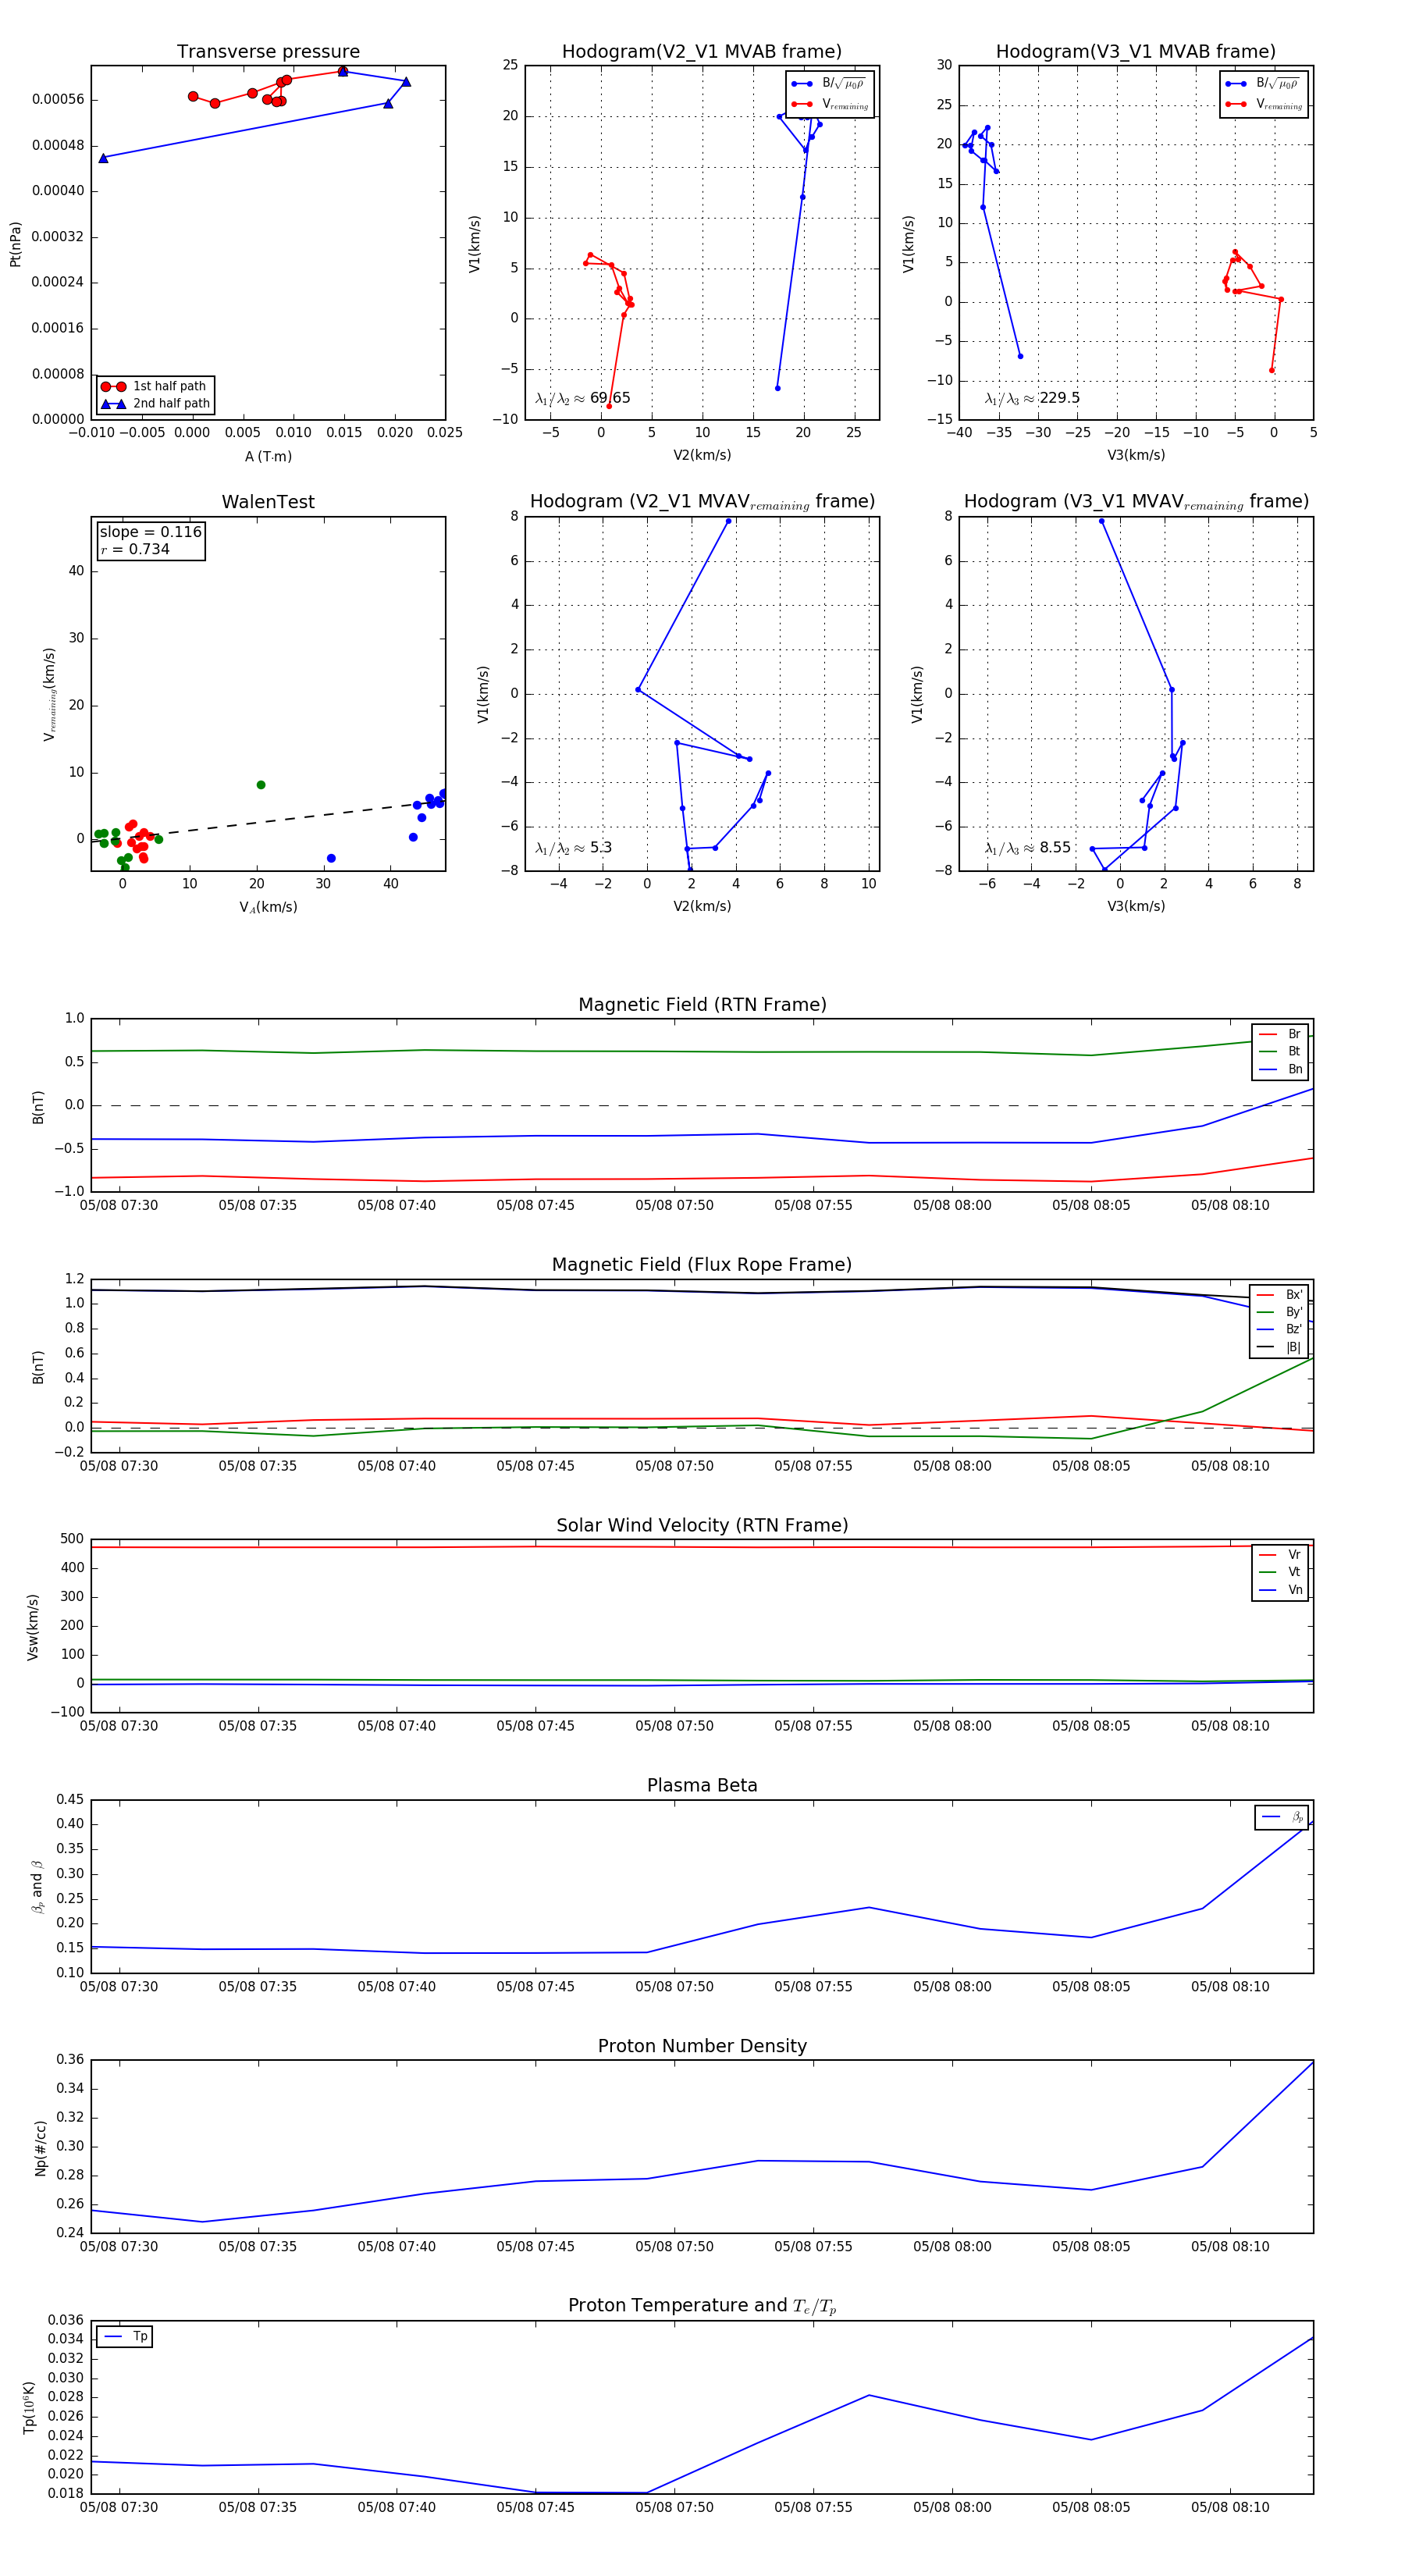Click the green outlier point in WalenTest

click(261, 785)
